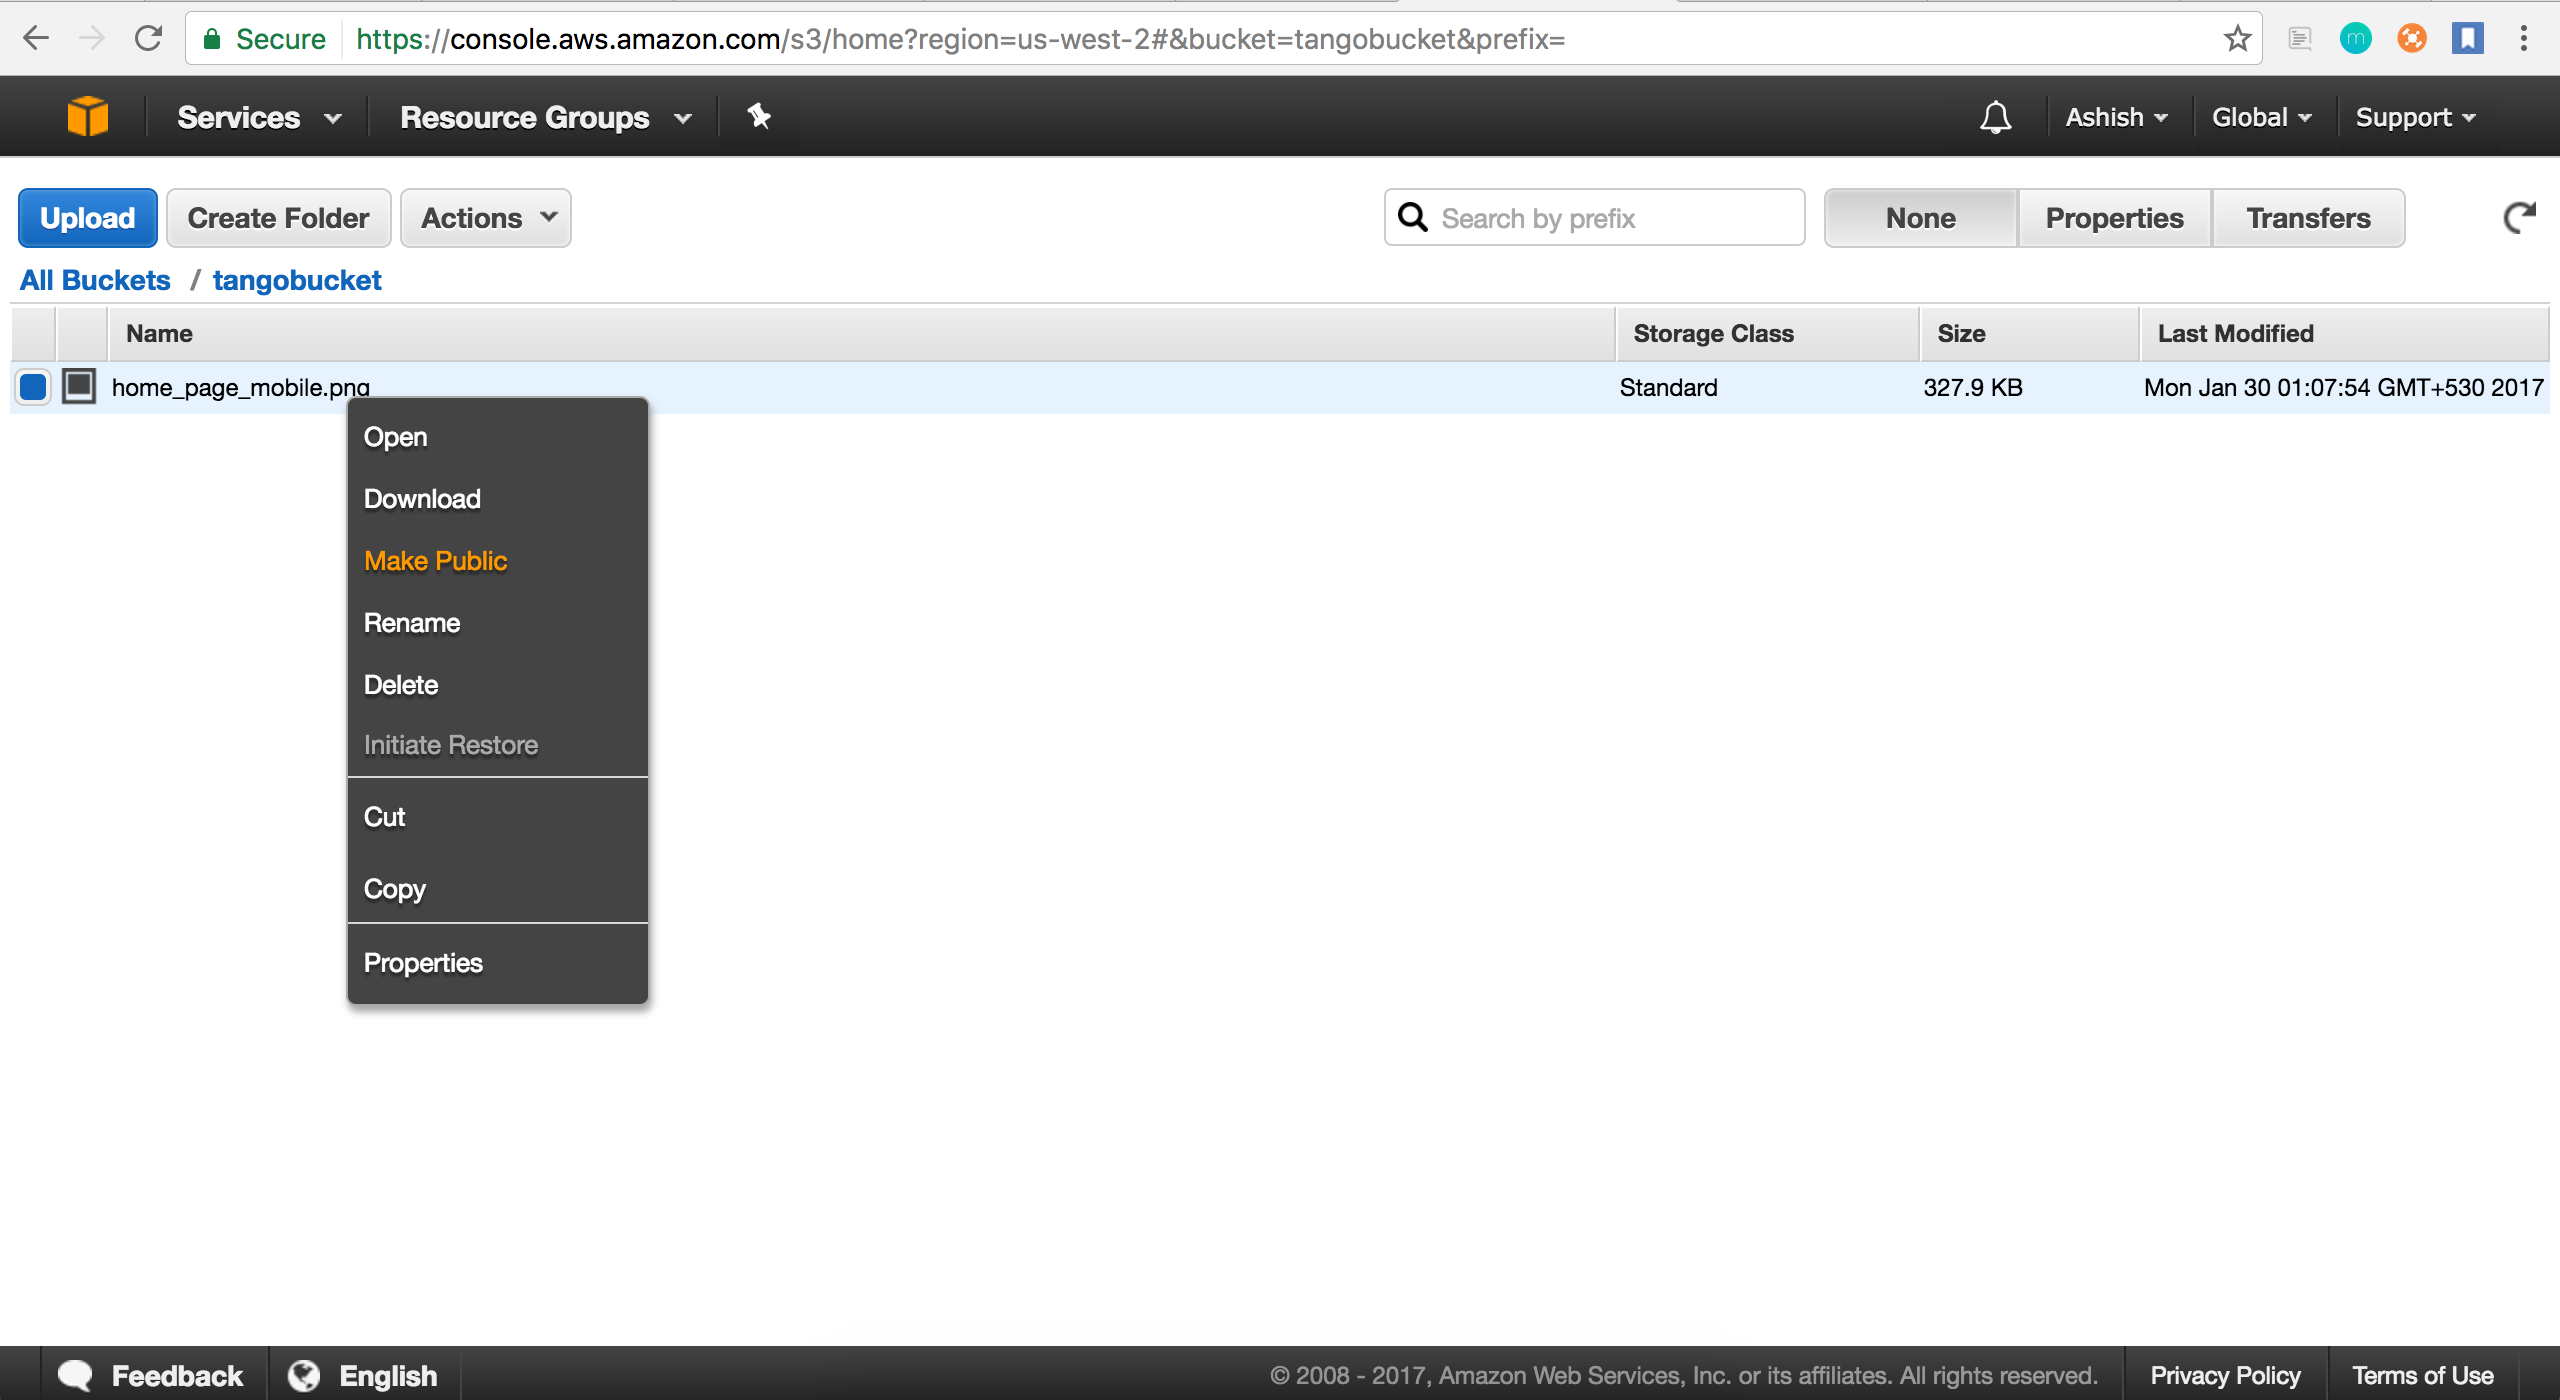Click the Standard storage class cell
The width and height of the screenshot is (2560, 1400).
click(x=1668, y=387)
